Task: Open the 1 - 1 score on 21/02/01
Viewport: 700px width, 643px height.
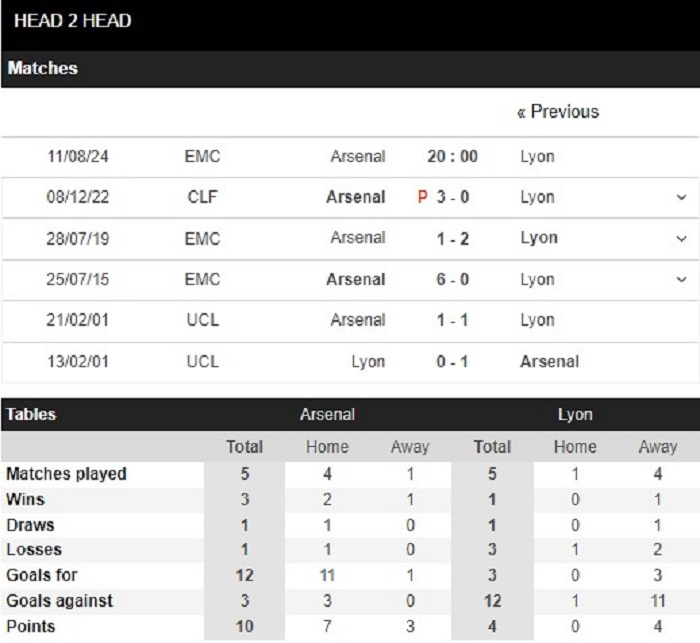Action: point(453,320)
